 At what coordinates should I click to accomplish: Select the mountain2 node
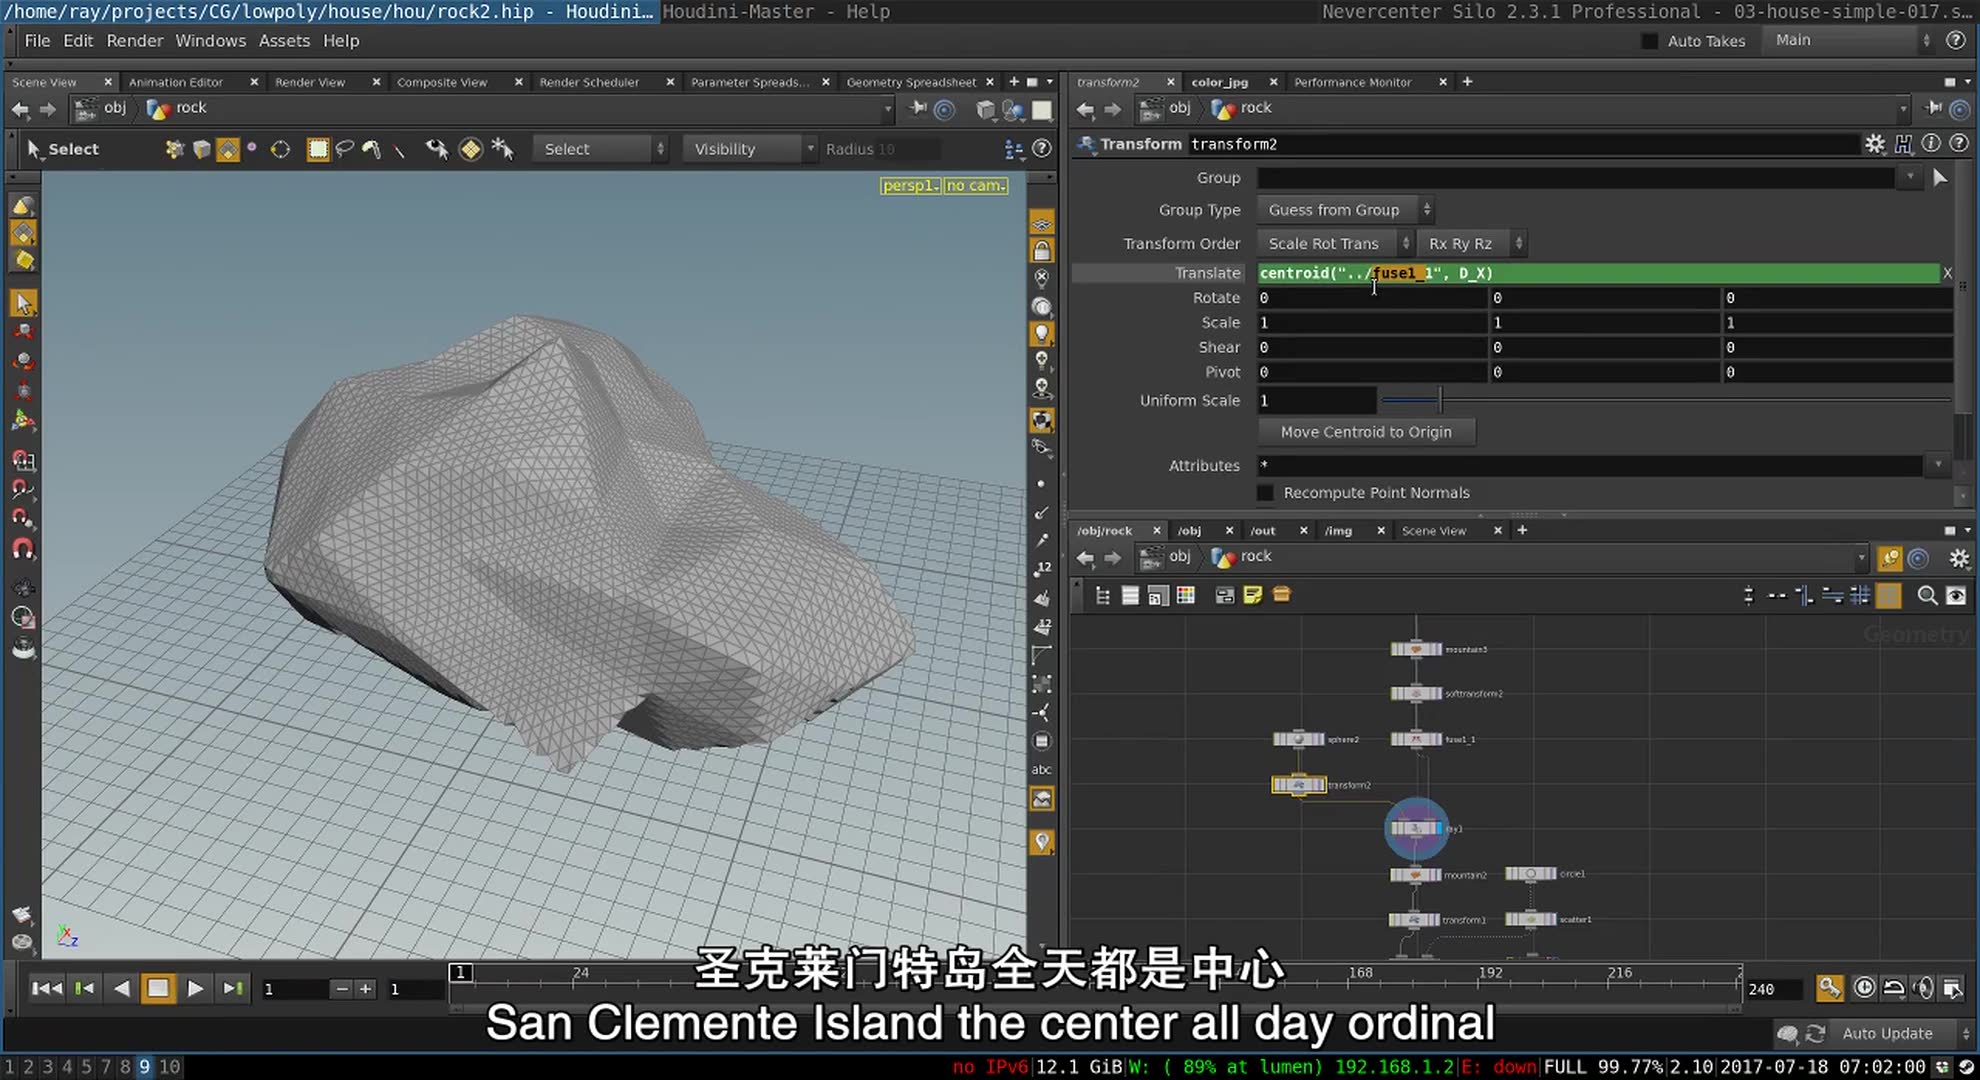(1415, 875)
